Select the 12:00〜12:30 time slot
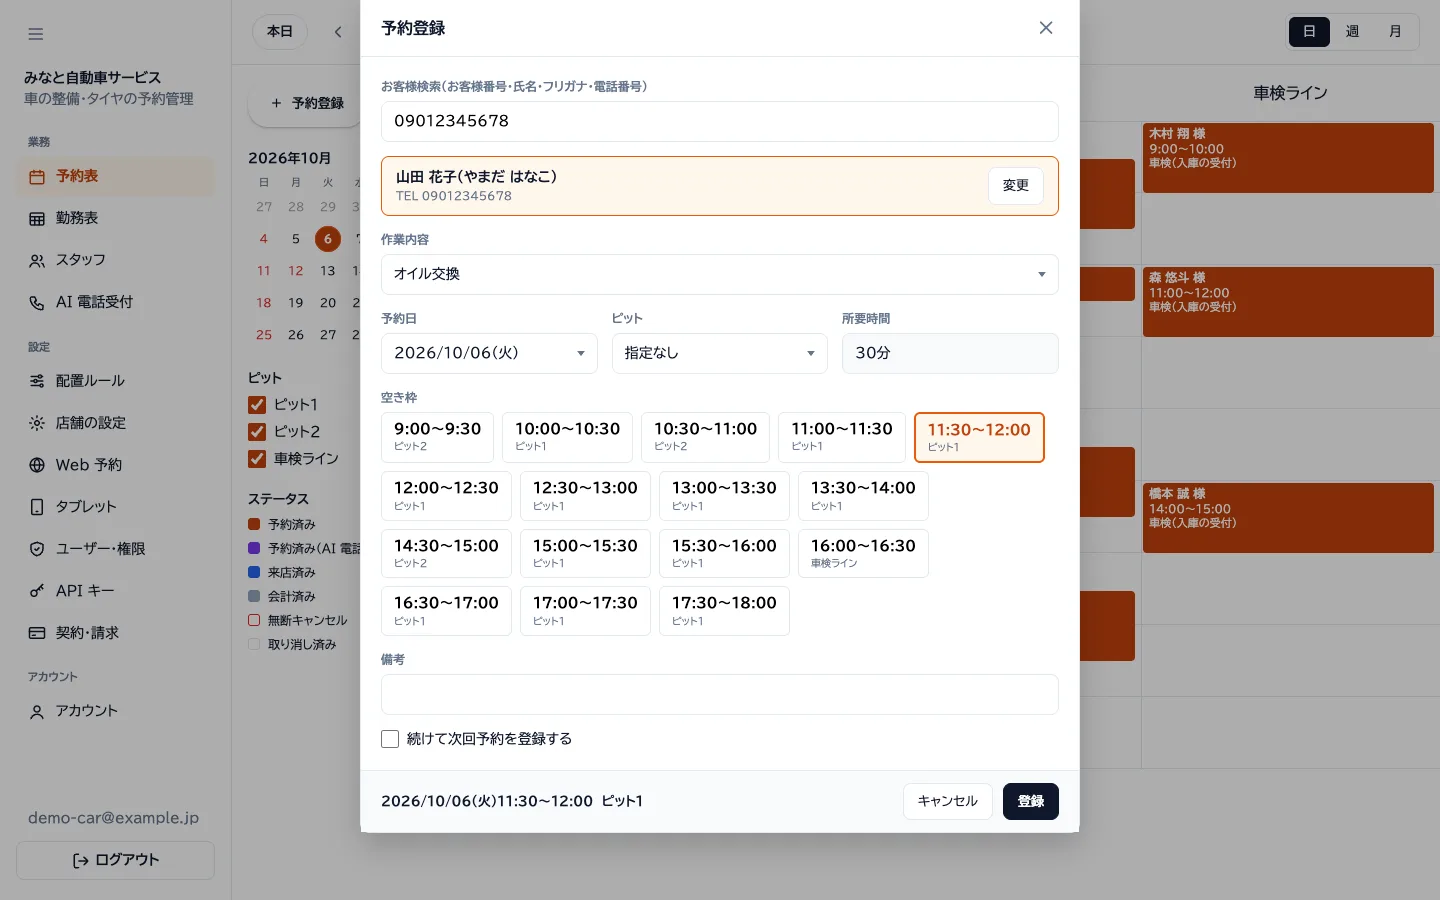Viewport: 1440px width, 900px height. click(446, 496)
